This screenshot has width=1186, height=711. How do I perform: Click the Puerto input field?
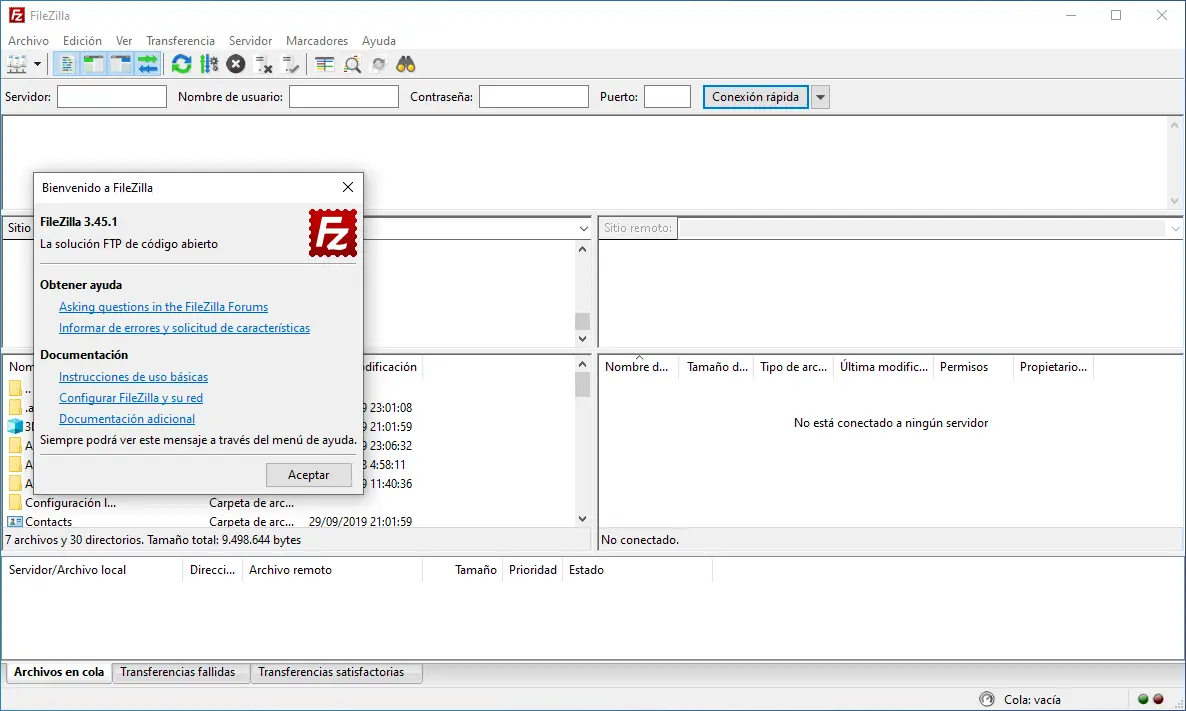coord(667,97)
